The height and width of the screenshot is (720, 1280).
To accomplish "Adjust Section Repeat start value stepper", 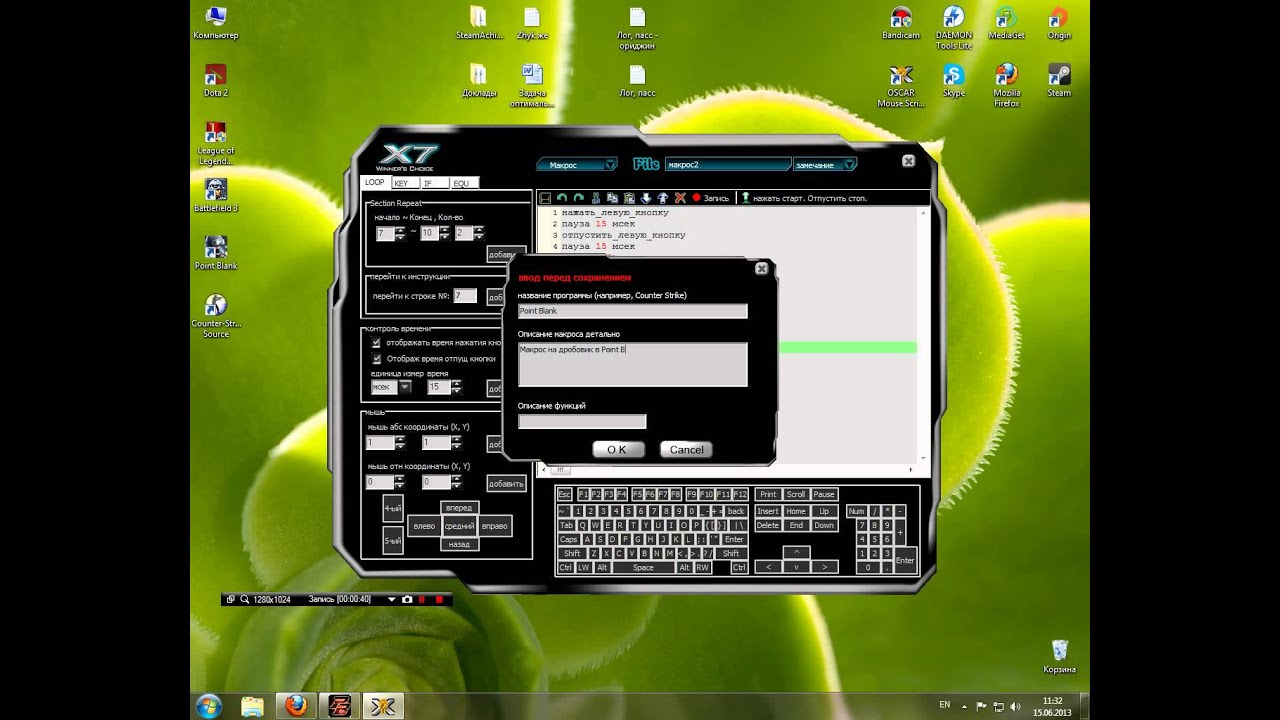I will point(400,233).
